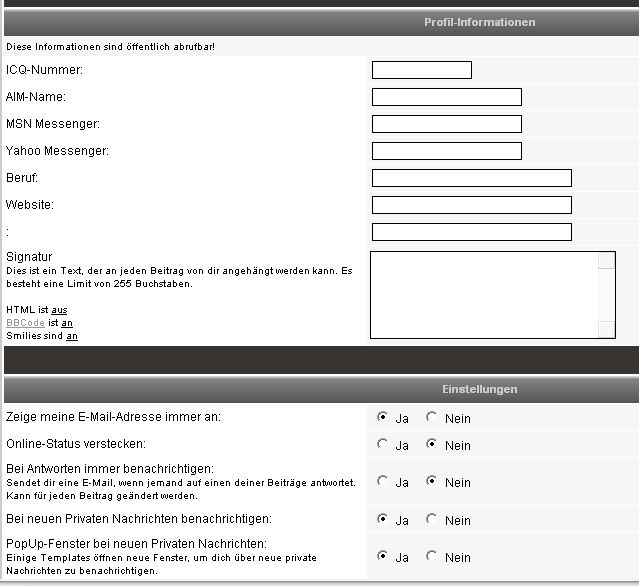The width and height of the screenshot is (639, 586).
Task: Enable Ja for reply notifications
Action: pos(383,481)
